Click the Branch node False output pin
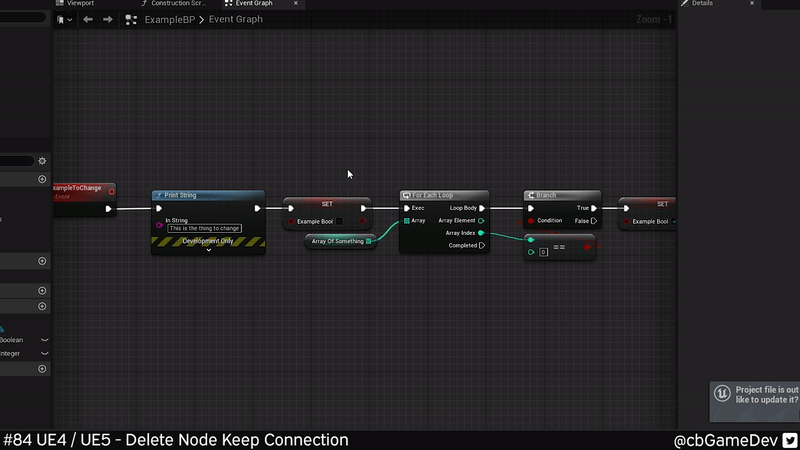 (594, 221)
